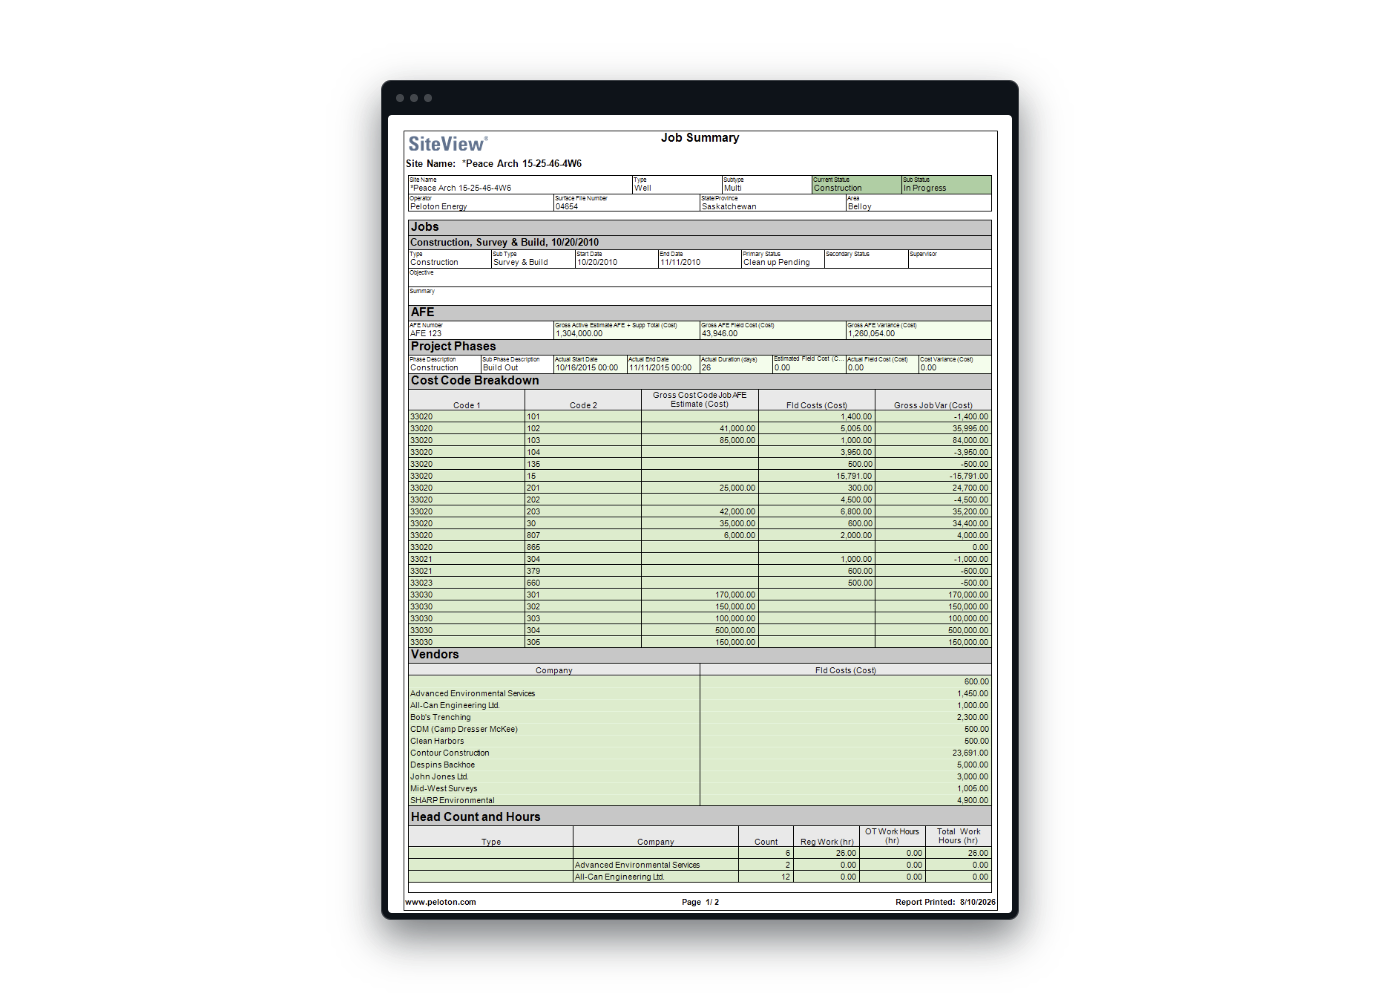Viewport: 1400px width, 1000px height.
Task: Click the "Page 1/2" footer indicator
Action: click(x=700, y=902)
